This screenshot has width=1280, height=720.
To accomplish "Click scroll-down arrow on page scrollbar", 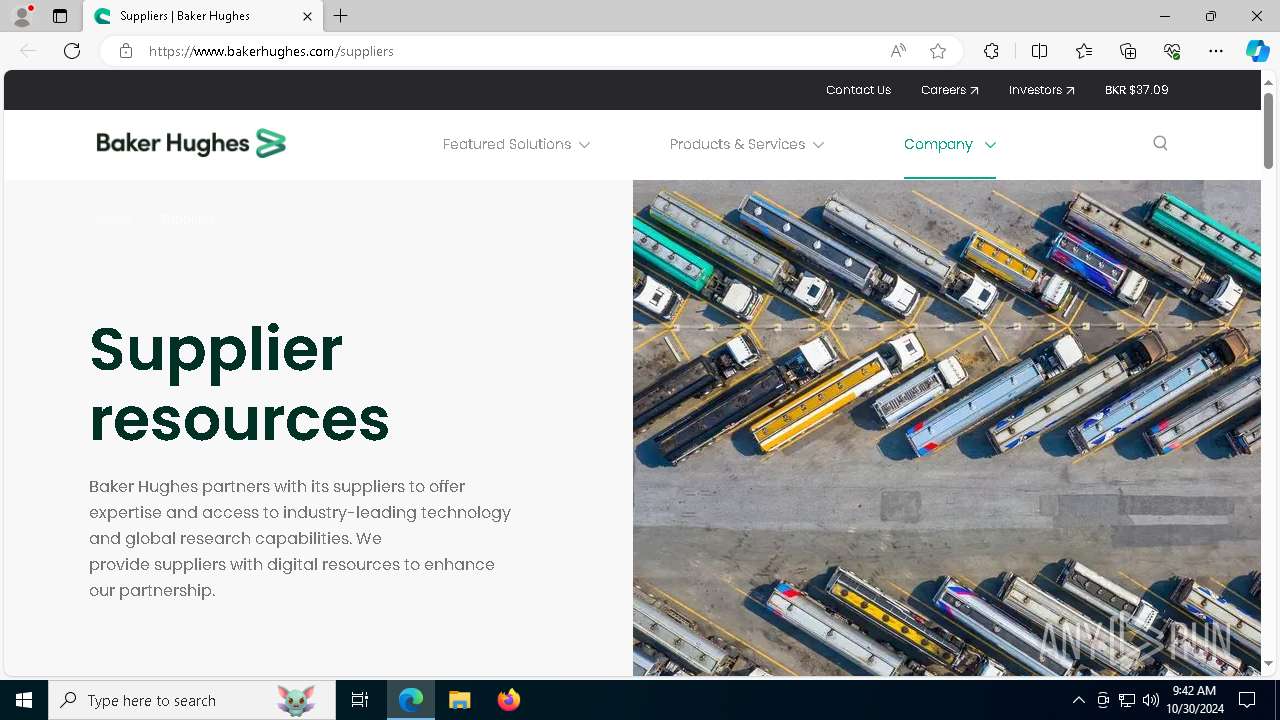I will click(x=1268, y=663).
